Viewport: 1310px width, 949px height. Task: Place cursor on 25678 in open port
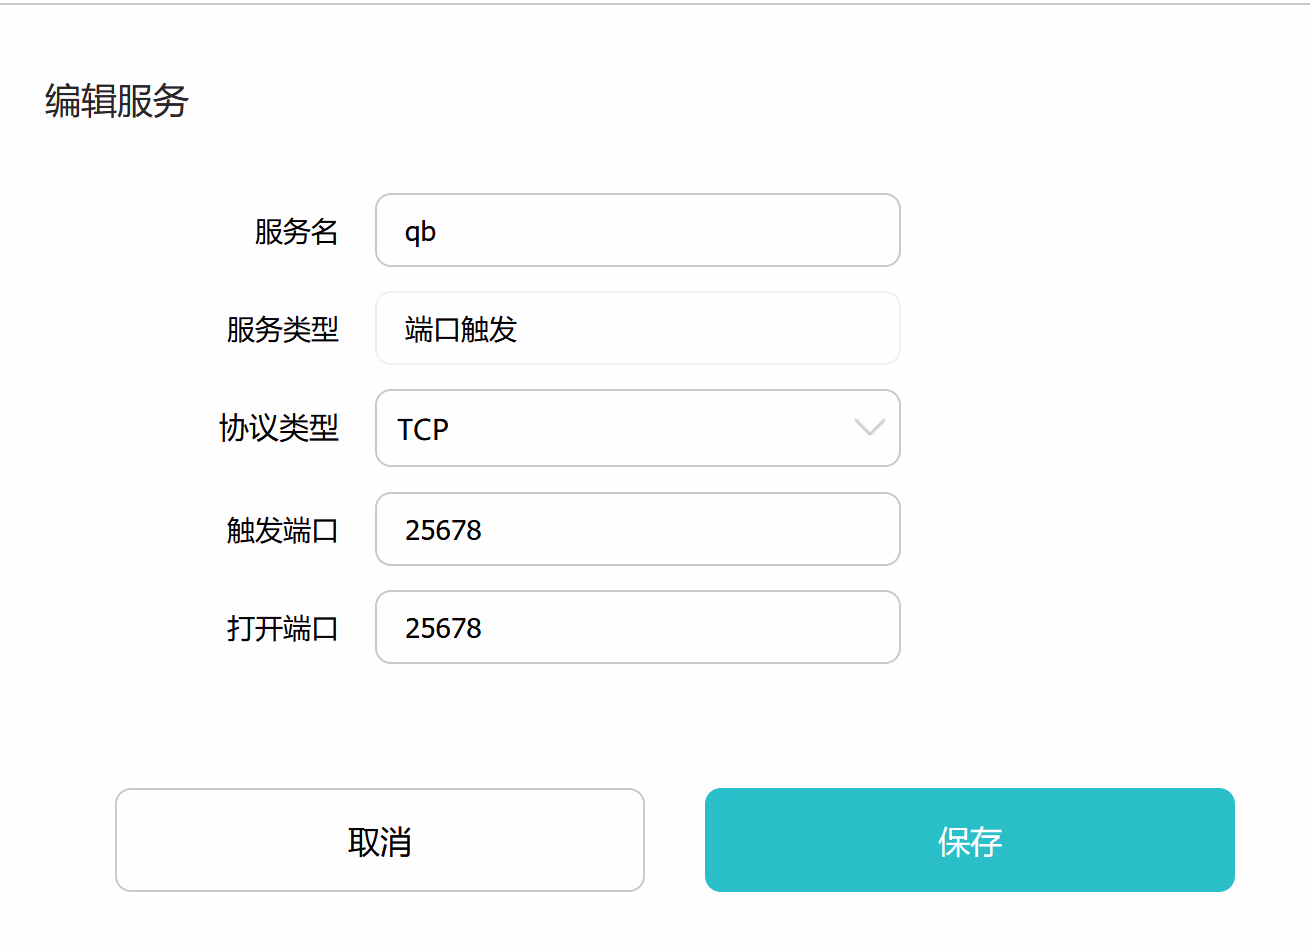(443, 628)
